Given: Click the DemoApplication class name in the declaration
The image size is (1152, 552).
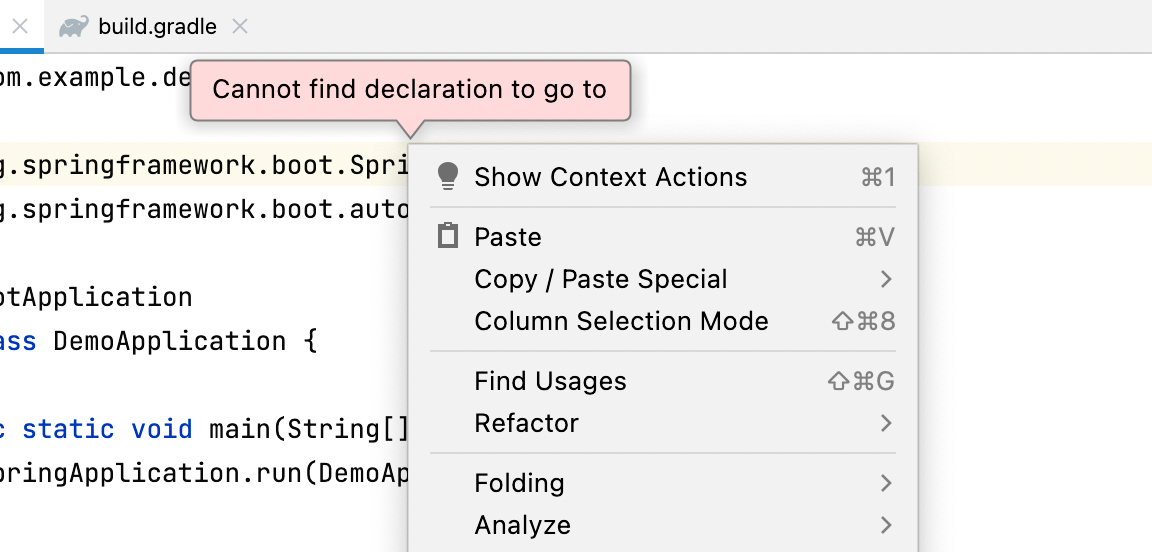Looking at the screenshot, I should (168, 341).
